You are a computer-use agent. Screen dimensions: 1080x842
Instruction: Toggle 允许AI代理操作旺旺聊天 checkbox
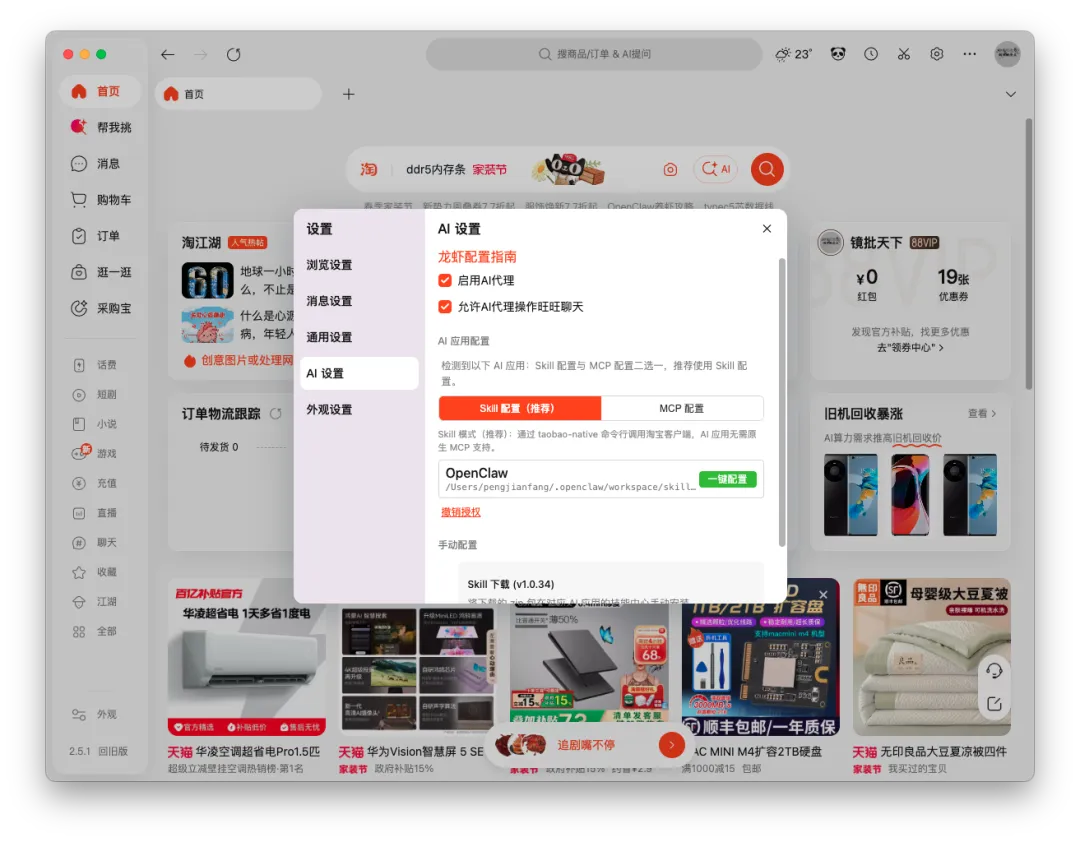tap(445, 307)
